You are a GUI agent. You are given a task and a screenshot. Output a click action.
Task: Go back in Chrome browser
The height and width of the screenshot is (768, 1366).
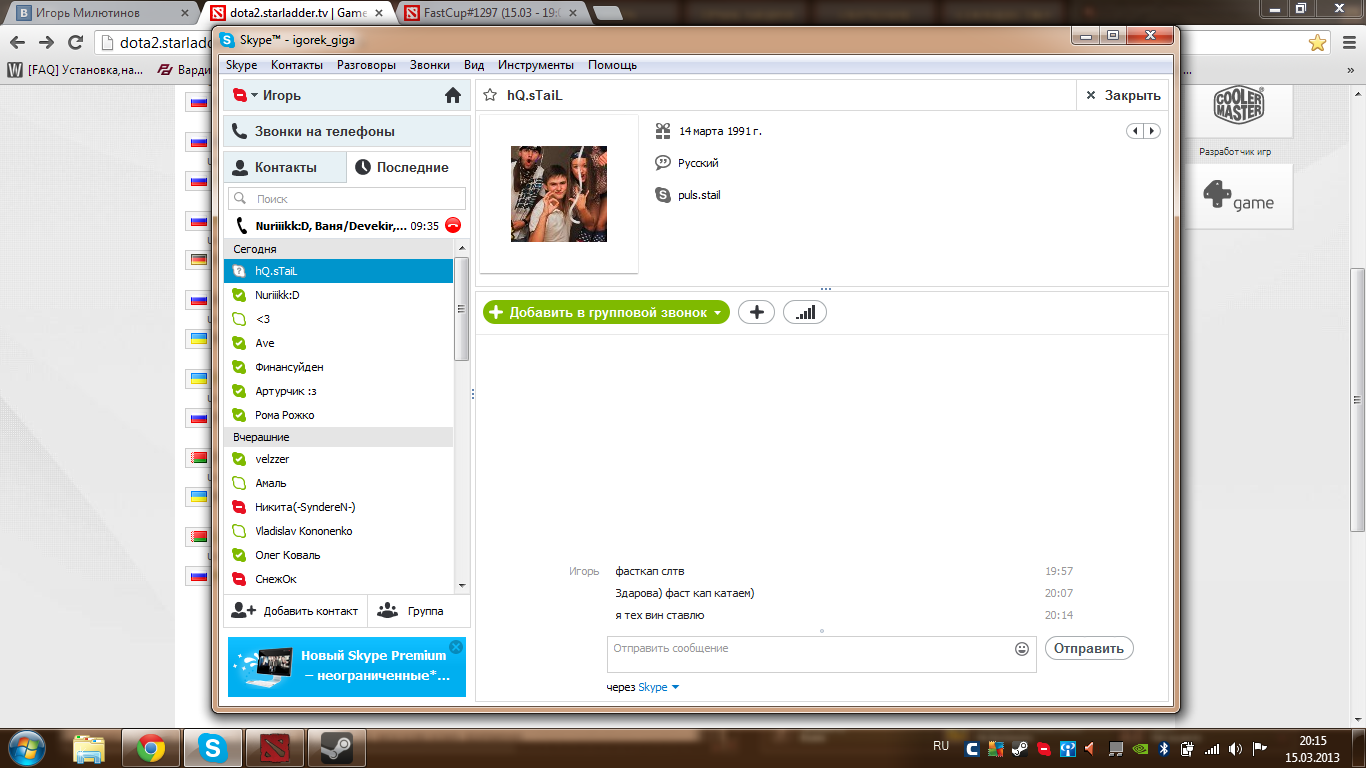[x=17, y=42]
